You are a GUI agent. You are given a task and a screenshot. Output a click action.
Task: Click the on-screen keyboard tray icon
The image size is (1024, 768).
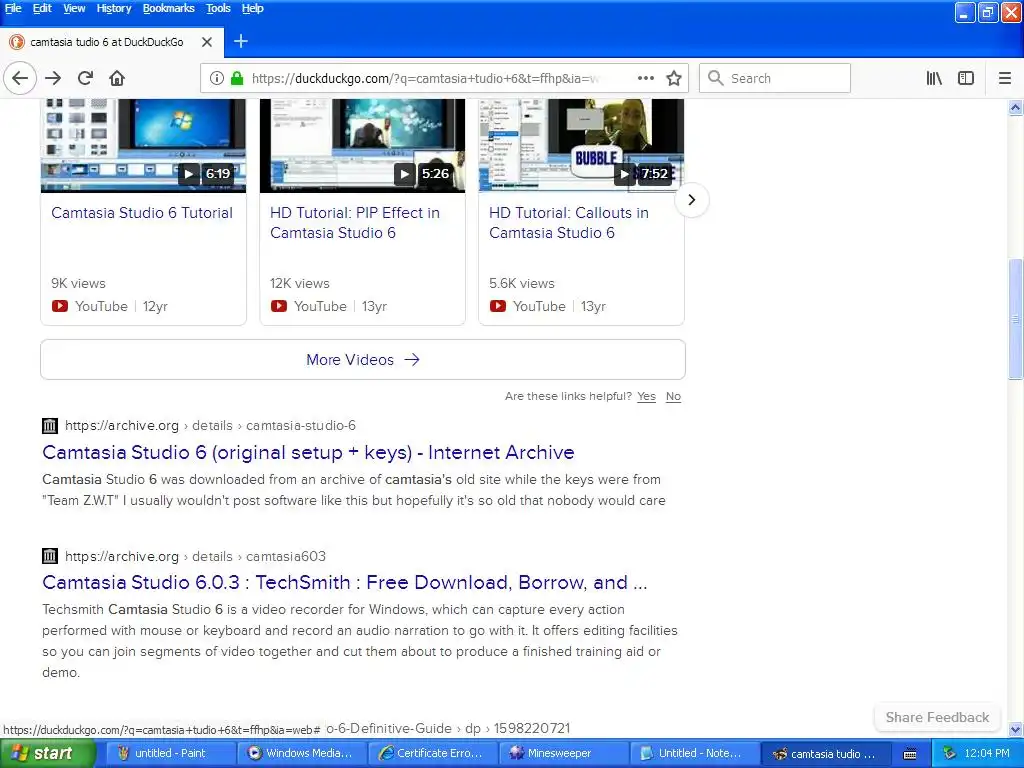[x=910, y=754]
